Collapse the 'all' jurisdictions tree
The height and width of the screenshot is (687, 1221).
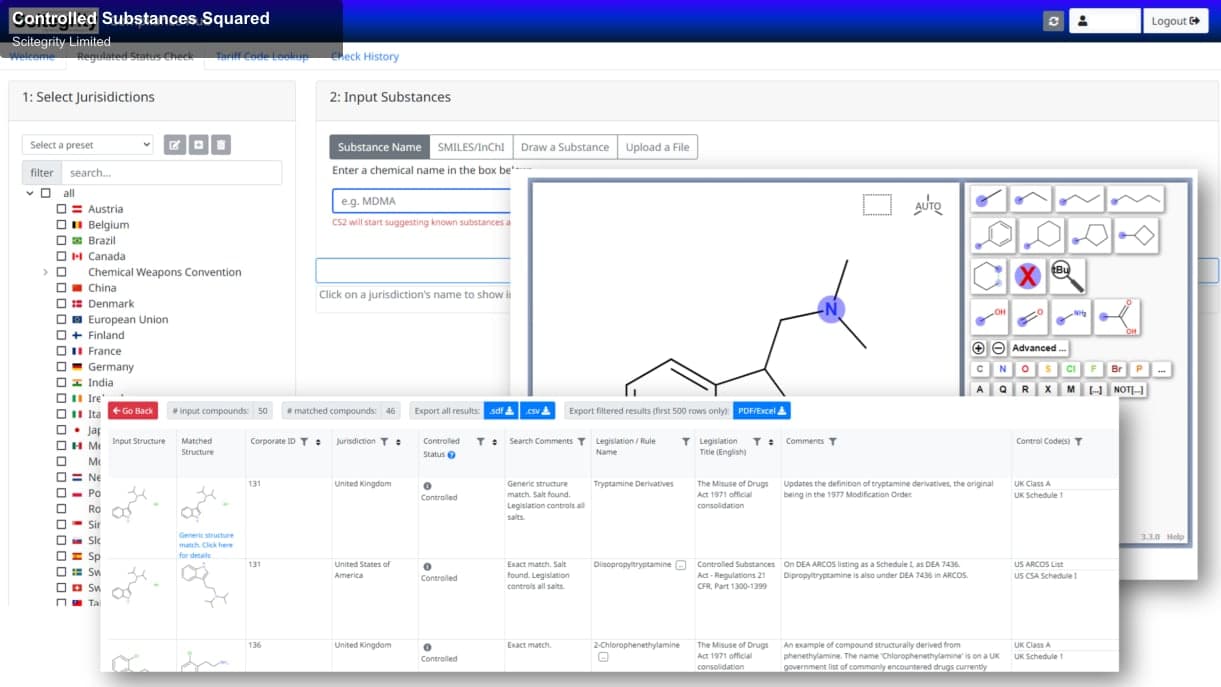[x=30, y=193]
